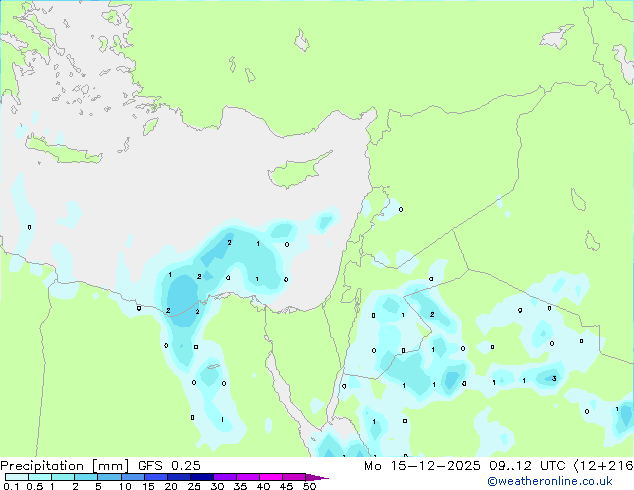Click the '50' legend scale value
Image resolution: width=634 pixels, height=490 pixels.
click(309, 486)
